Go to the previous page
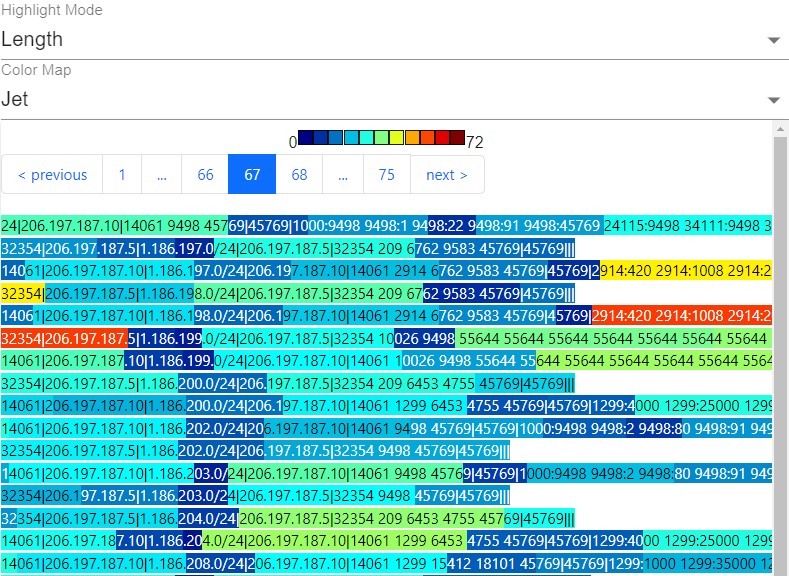Image resolution: width=789 pixels, height=576 pixels. point(52,175)
